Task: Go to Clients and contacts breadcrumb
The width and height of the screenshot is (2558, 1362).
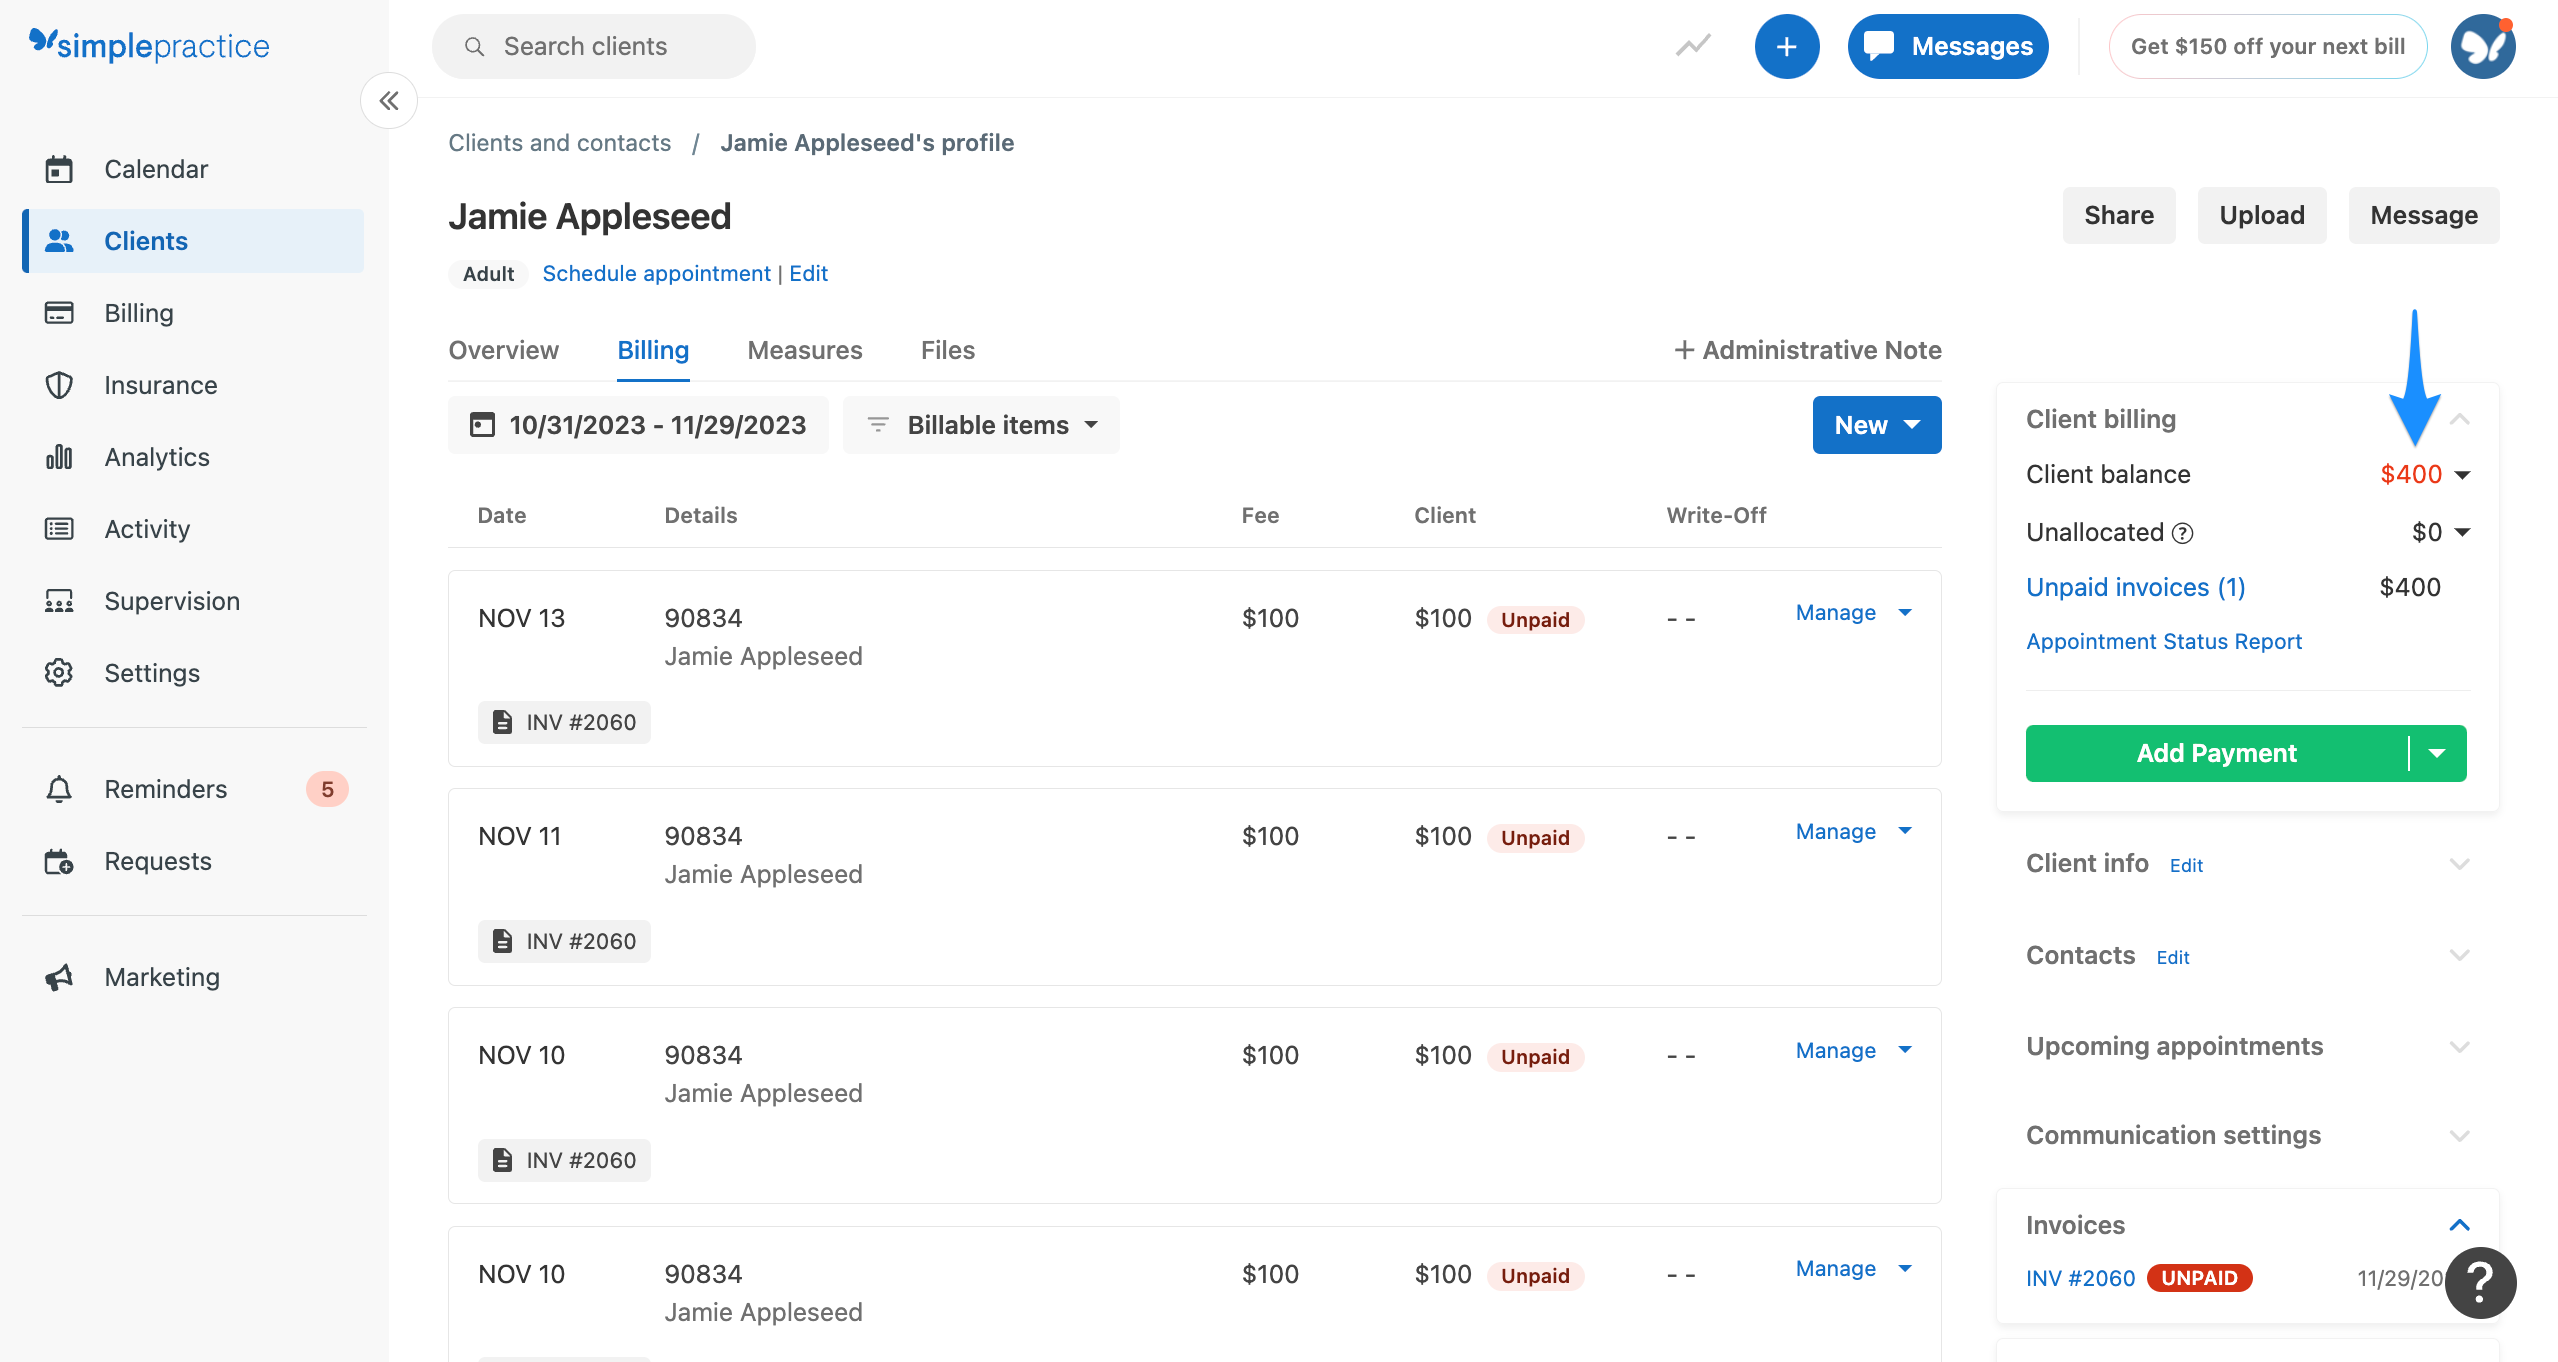Action: (559, 143)
